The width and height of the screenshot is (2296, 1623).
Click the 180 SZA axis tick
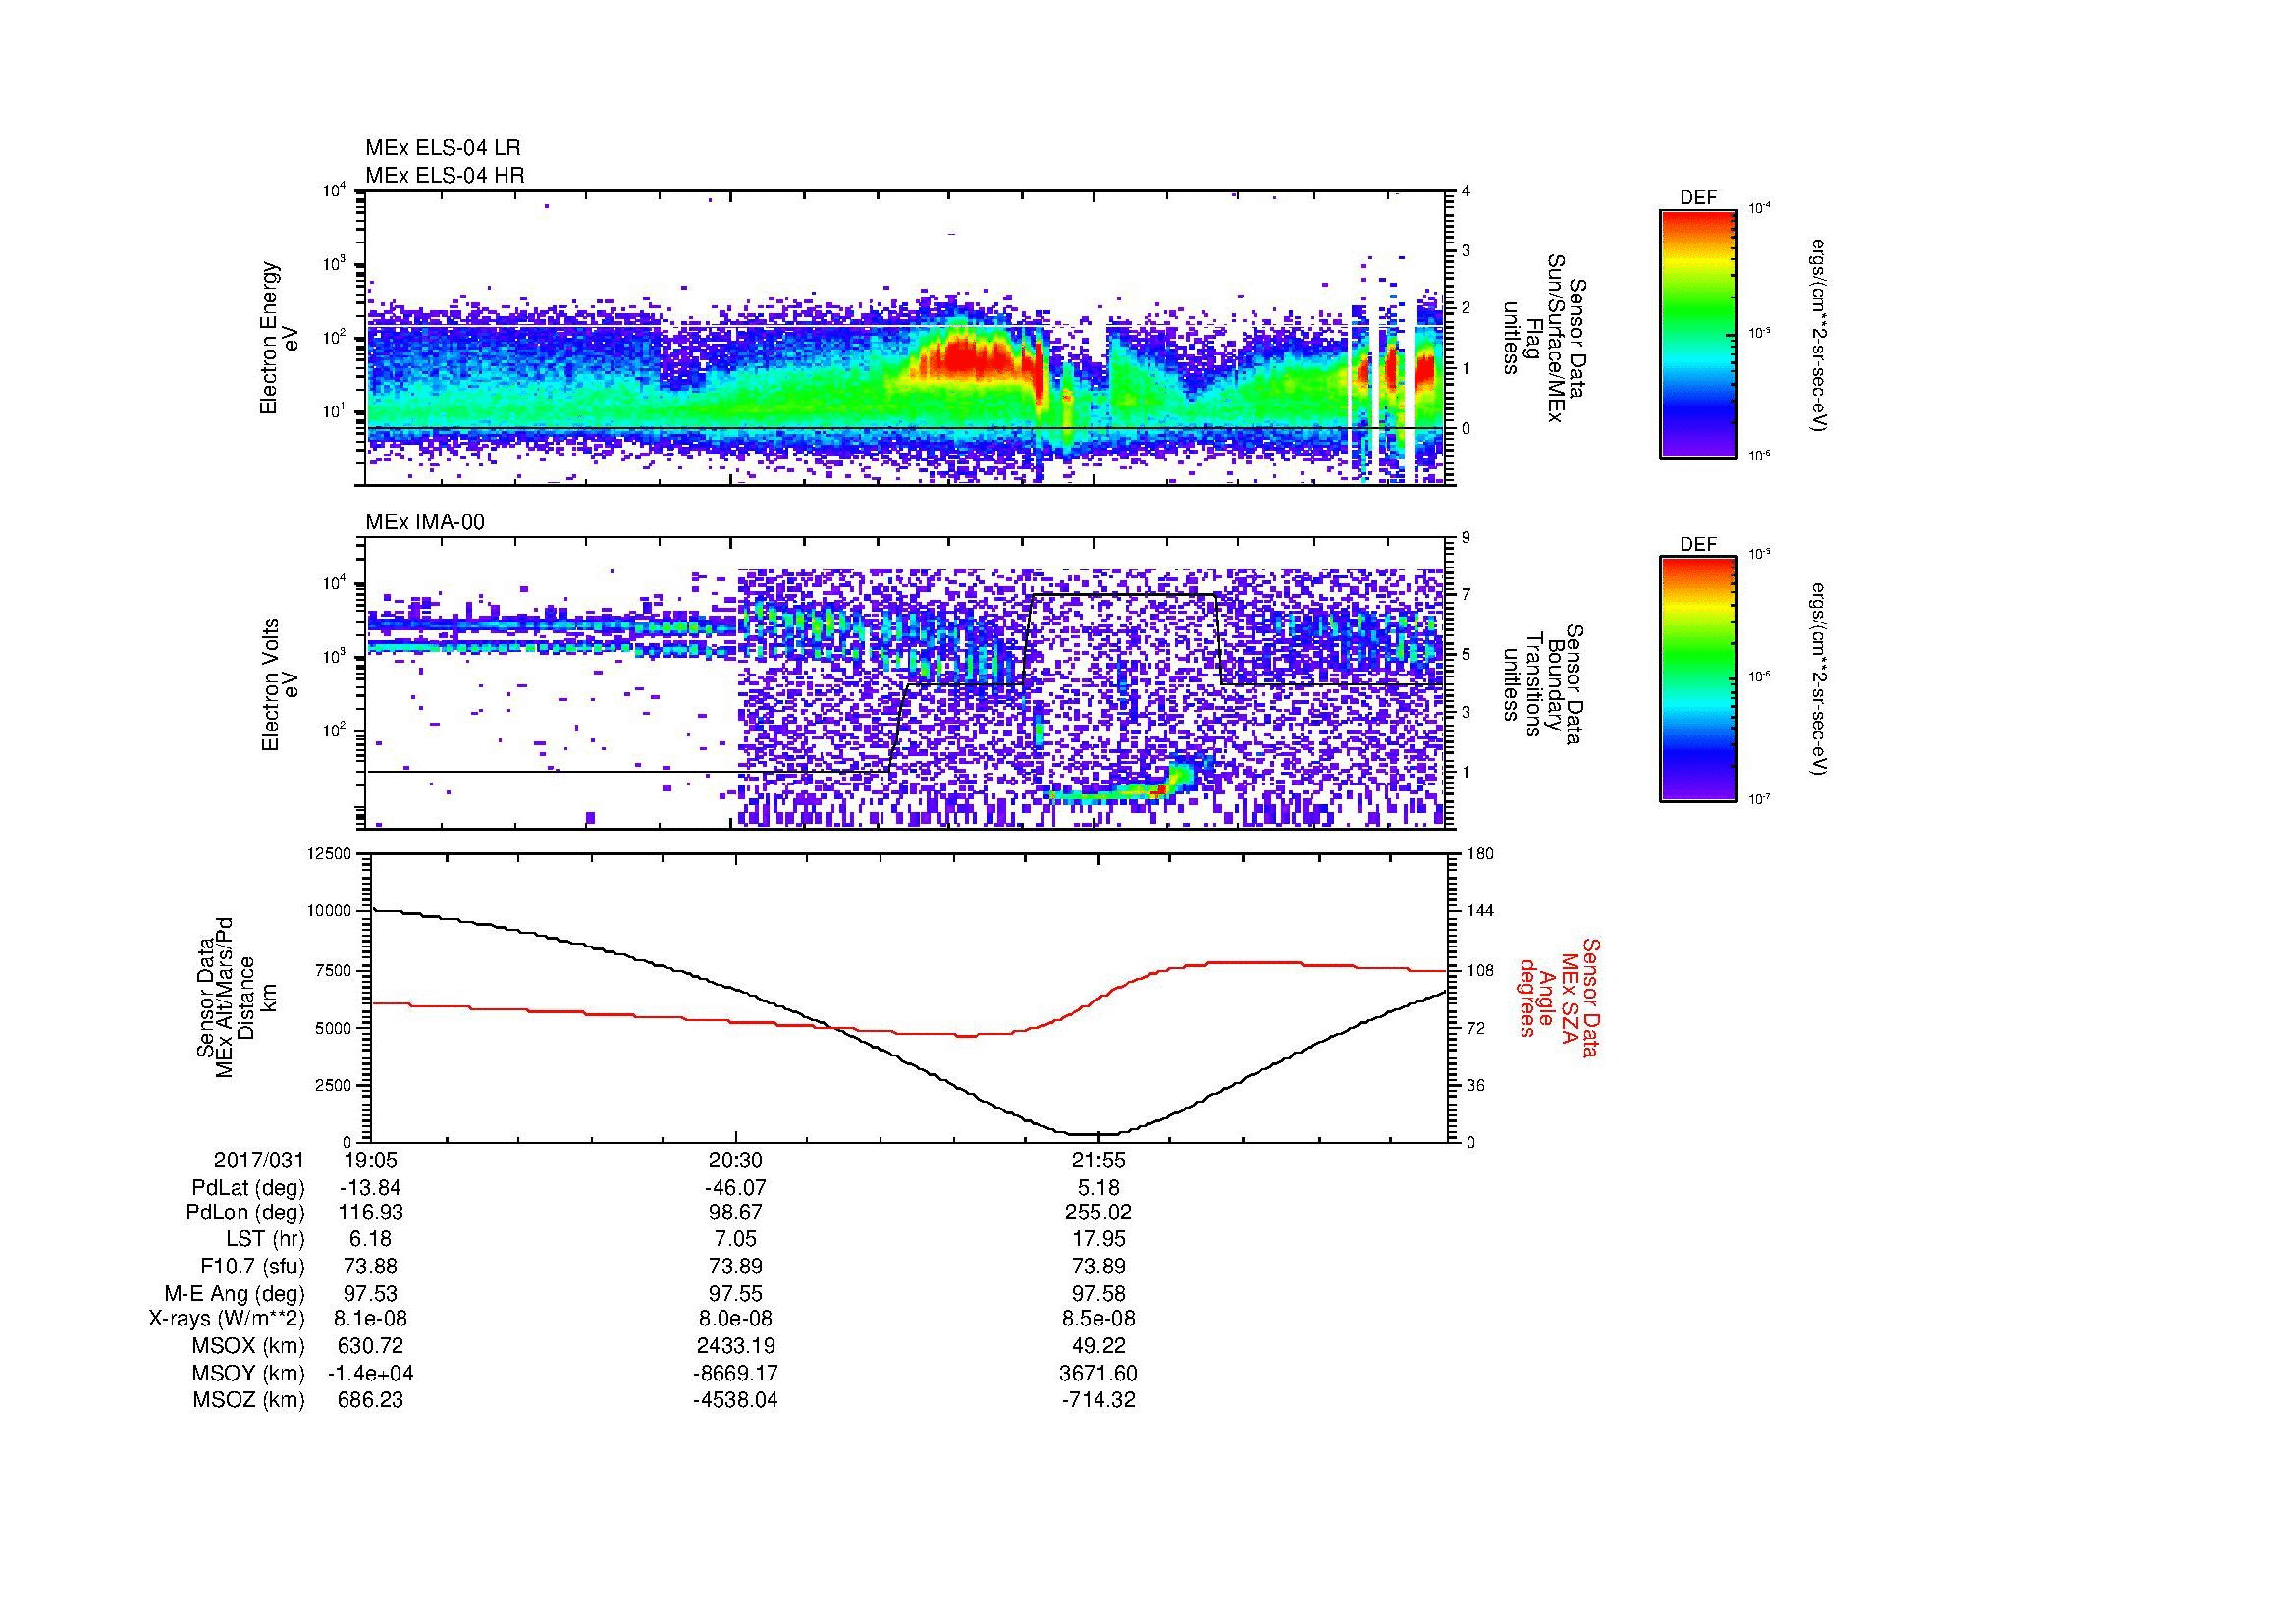(x=1480, y=853)
